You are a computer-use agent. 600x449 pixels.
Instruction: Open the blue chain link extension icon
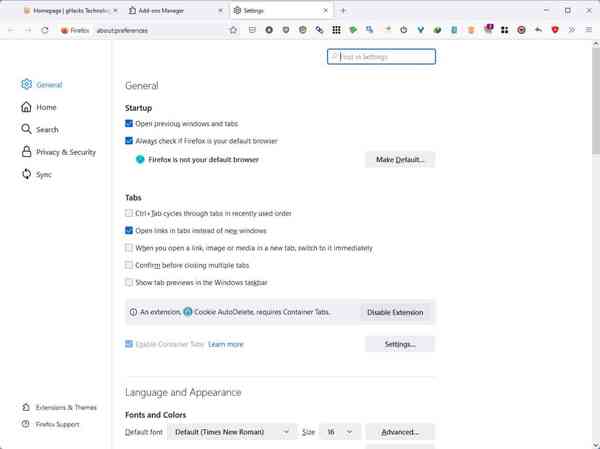click(x=319, y=30)
